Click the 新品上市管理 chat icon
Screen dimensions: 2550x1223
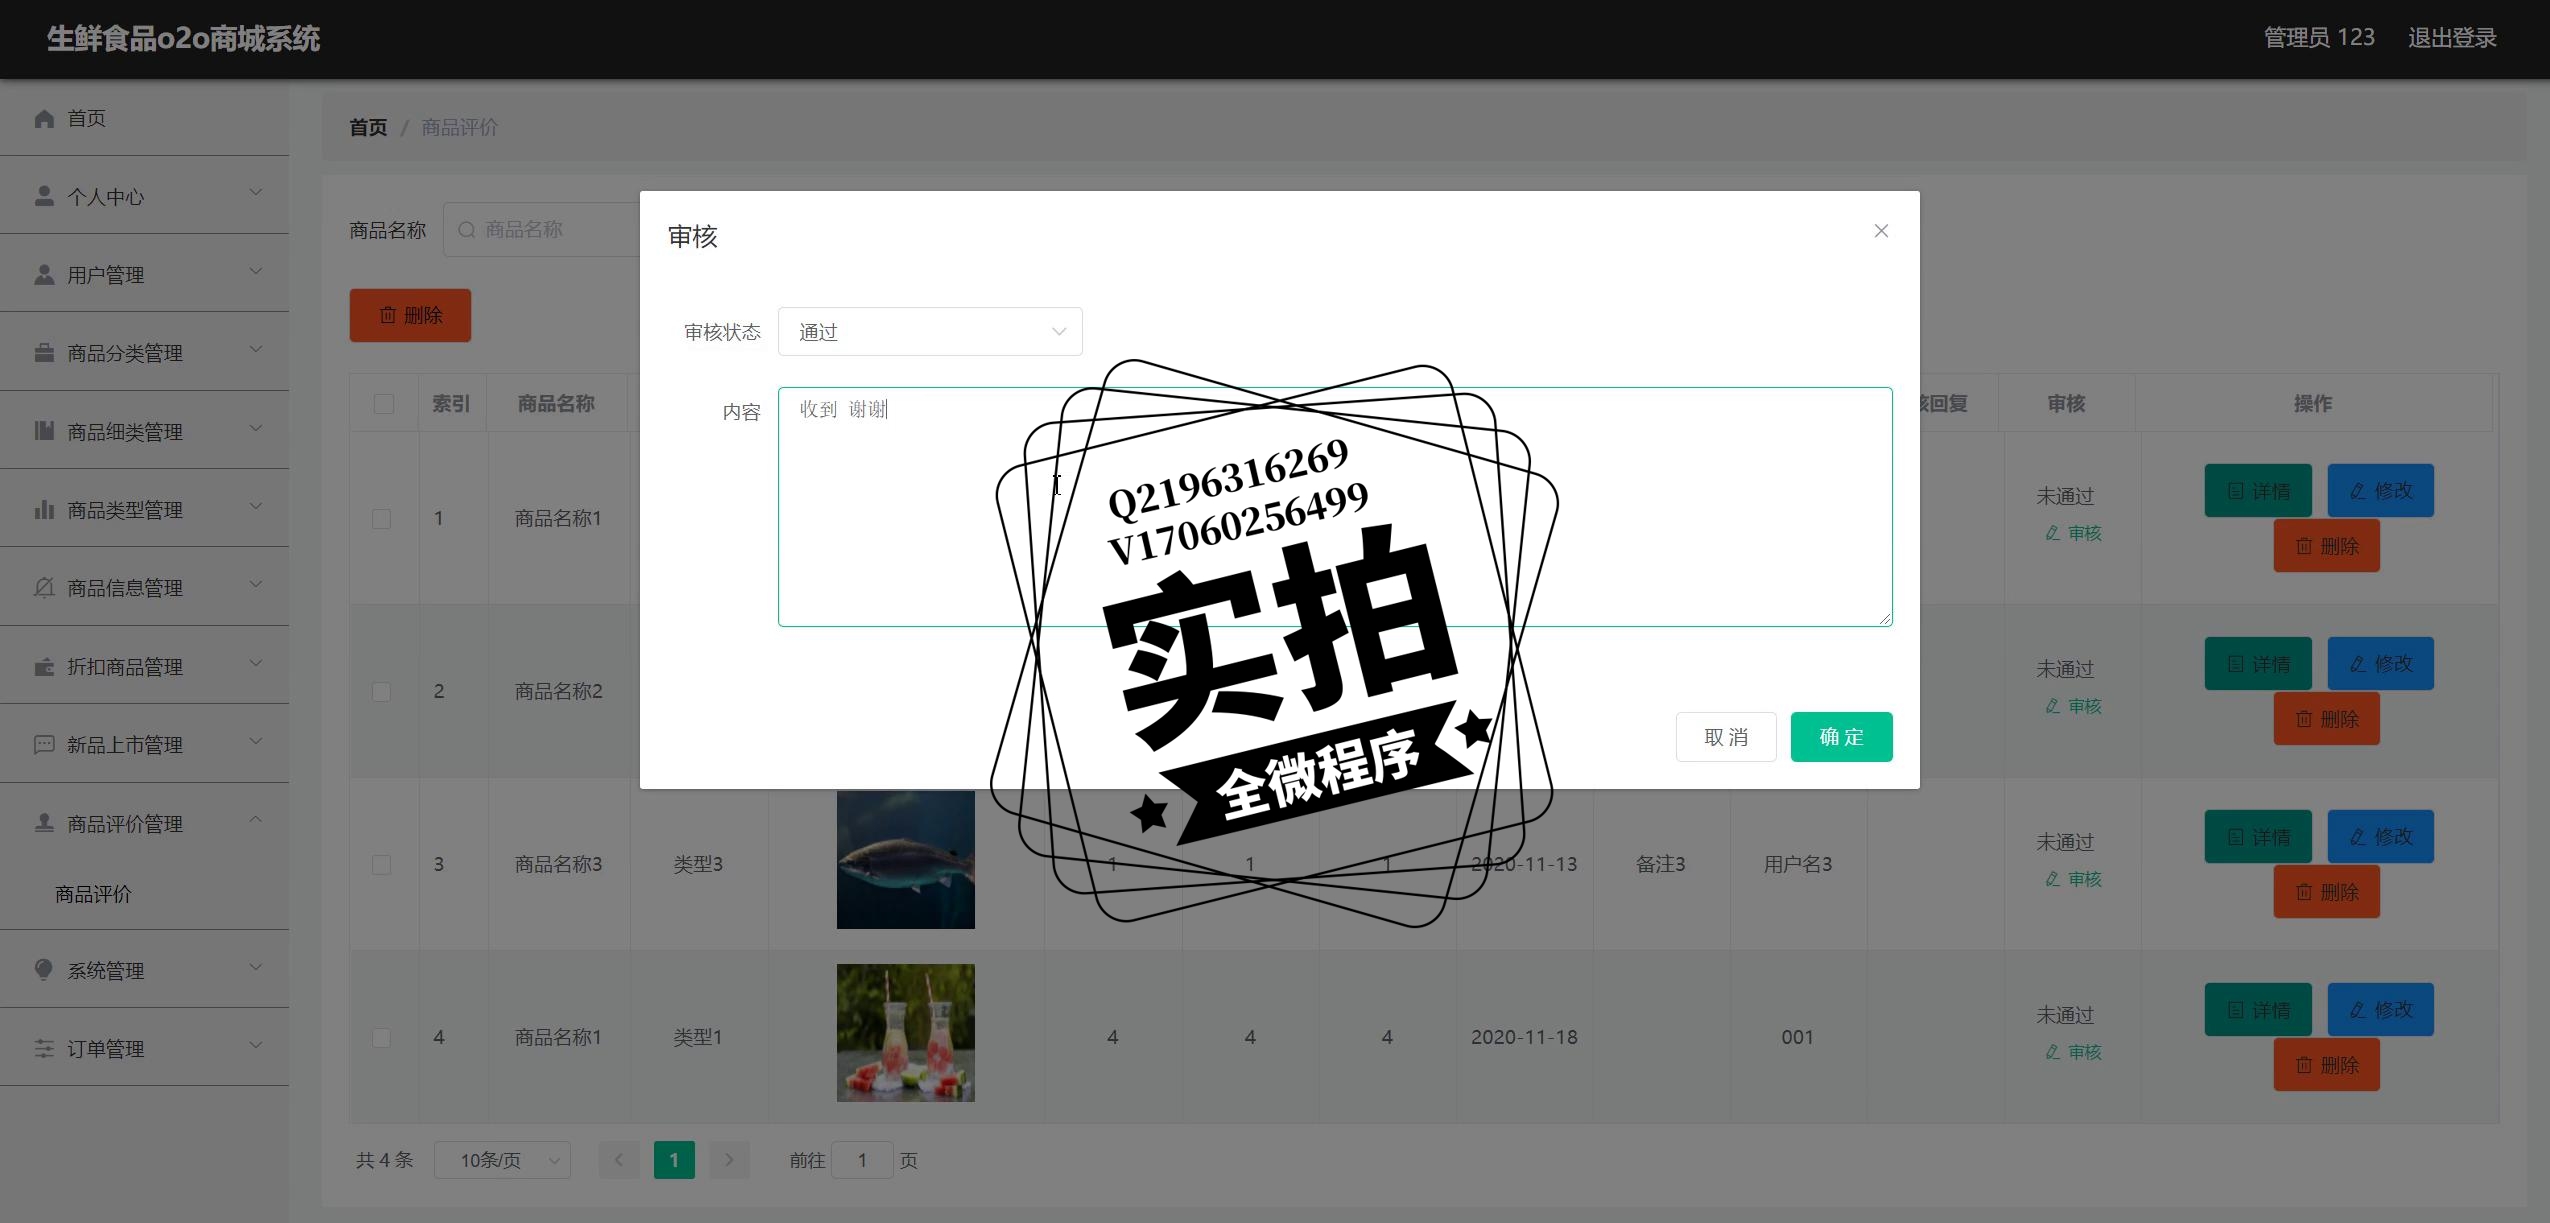point(44,744)
